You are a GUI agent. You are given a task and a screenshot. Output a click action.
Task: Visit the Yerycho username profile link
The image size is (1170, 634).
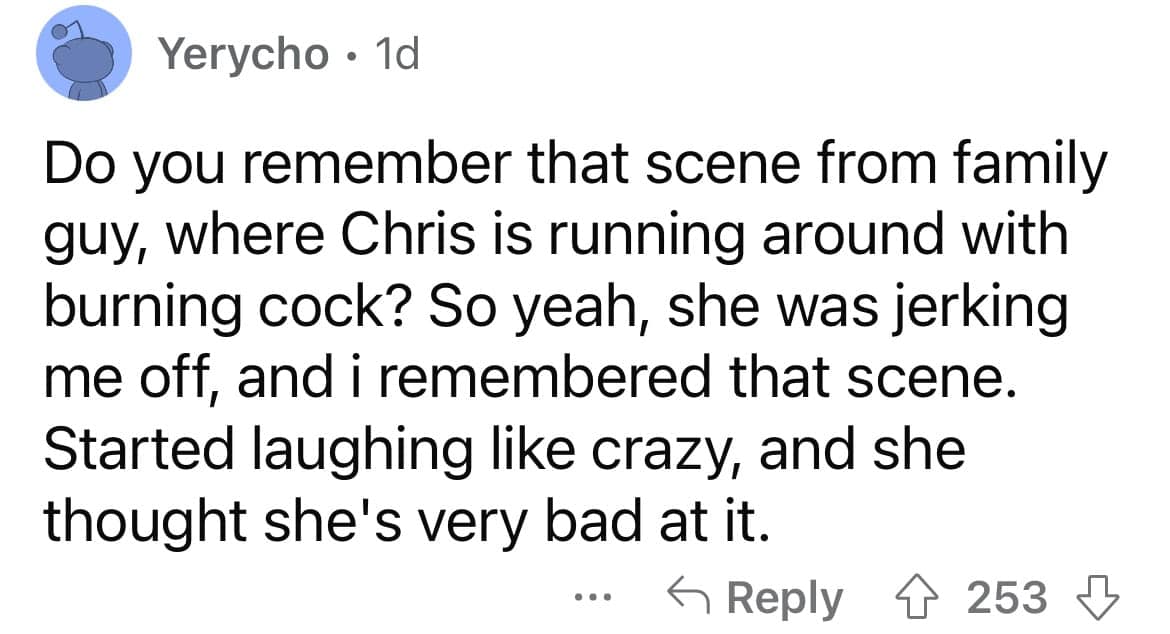pos(244,57)
